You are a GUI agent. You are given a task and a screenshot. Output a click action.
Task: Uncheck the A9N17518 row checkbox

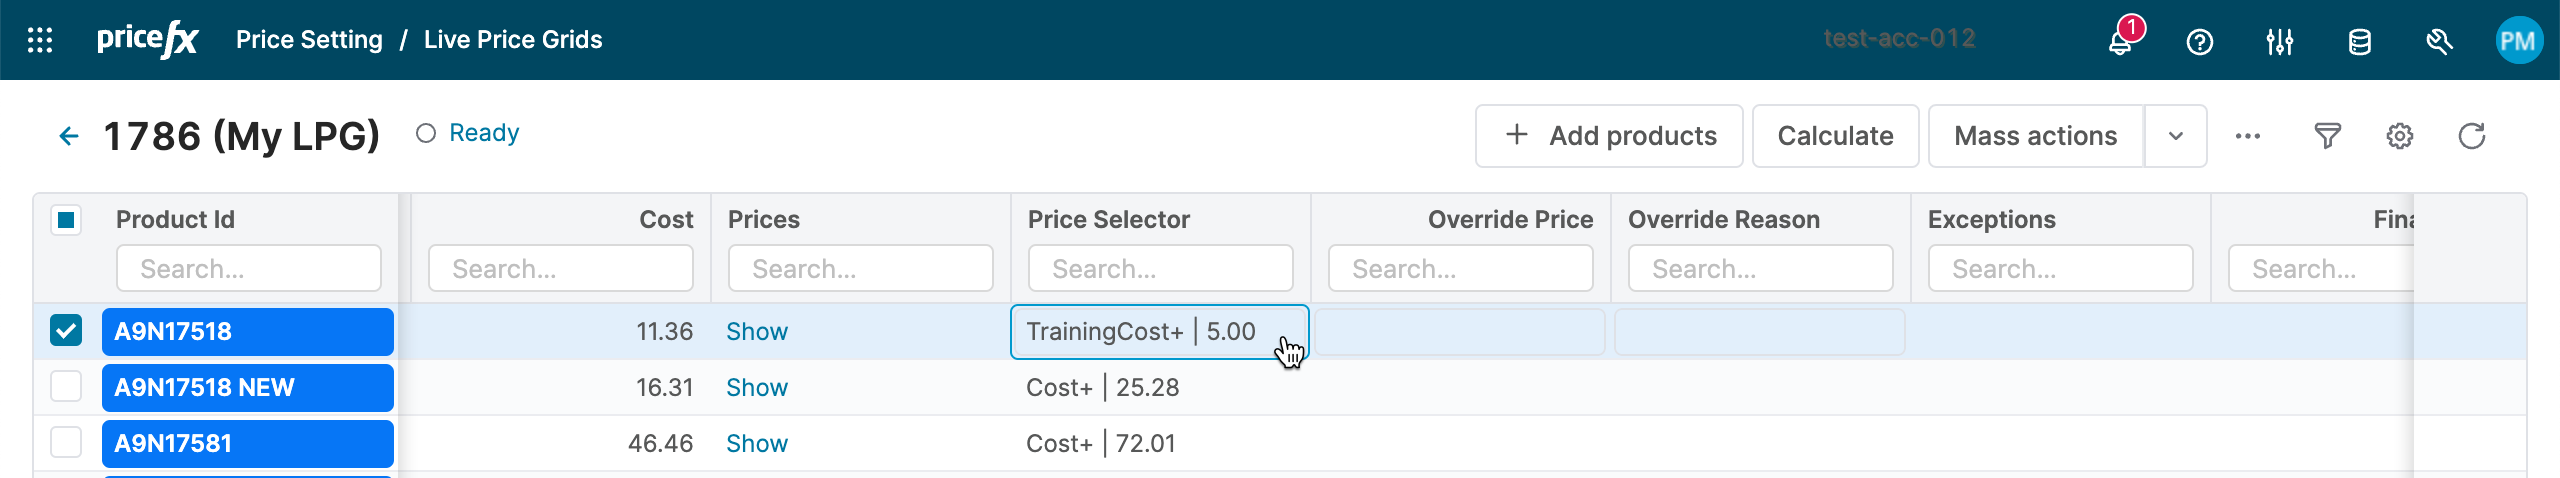click(x=66, y=330)
